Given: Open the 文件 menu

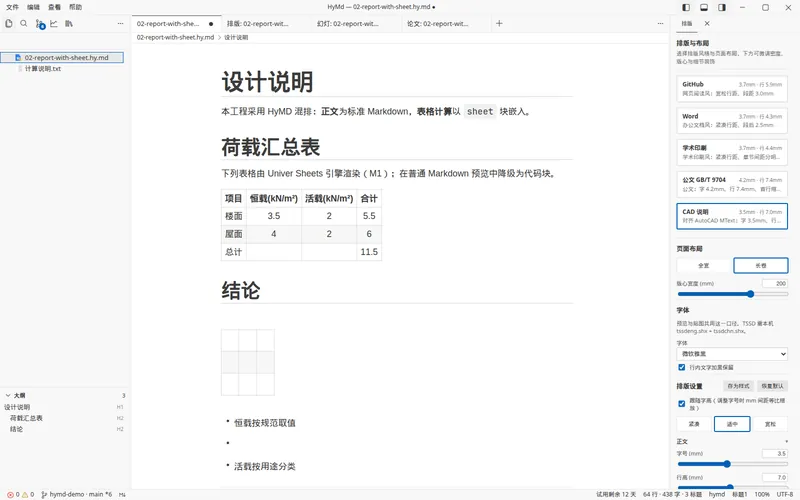Looking at the screenshot, I should pyautogui.click(x=12, y=7).
